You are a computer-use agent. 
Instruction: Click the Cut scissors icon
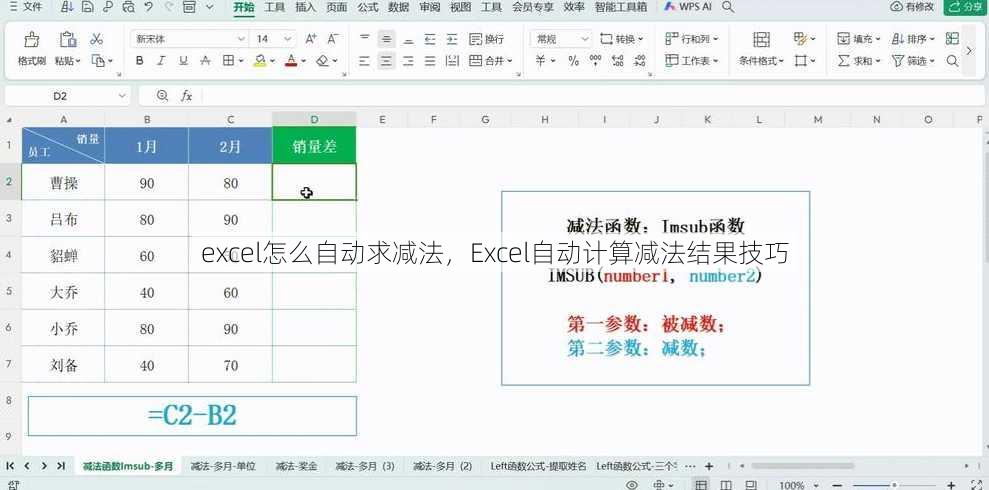click(97, 39)
